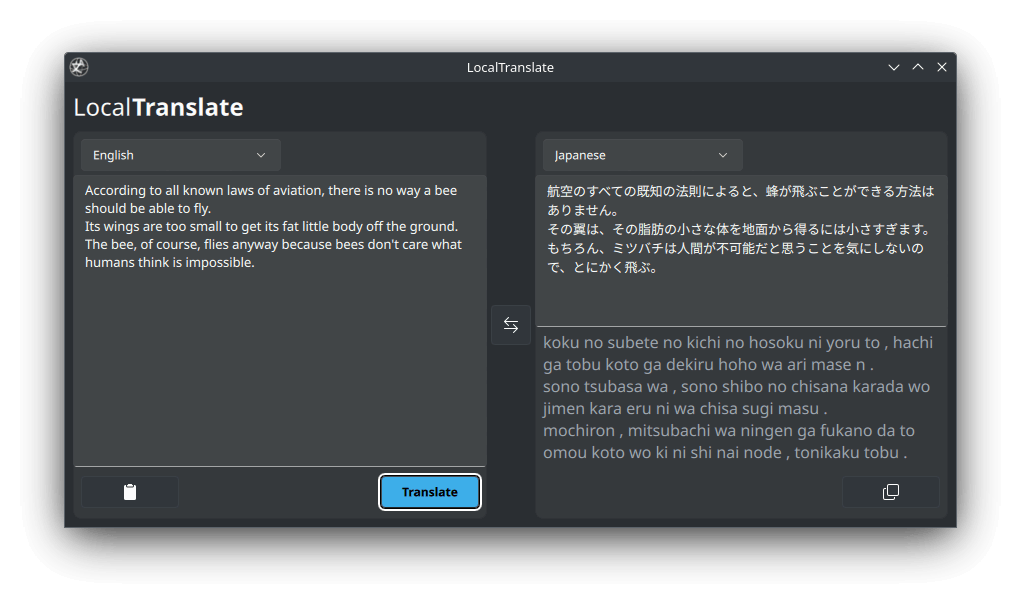Click the down-arrow icon in the title bar

(x=893, y=67)
